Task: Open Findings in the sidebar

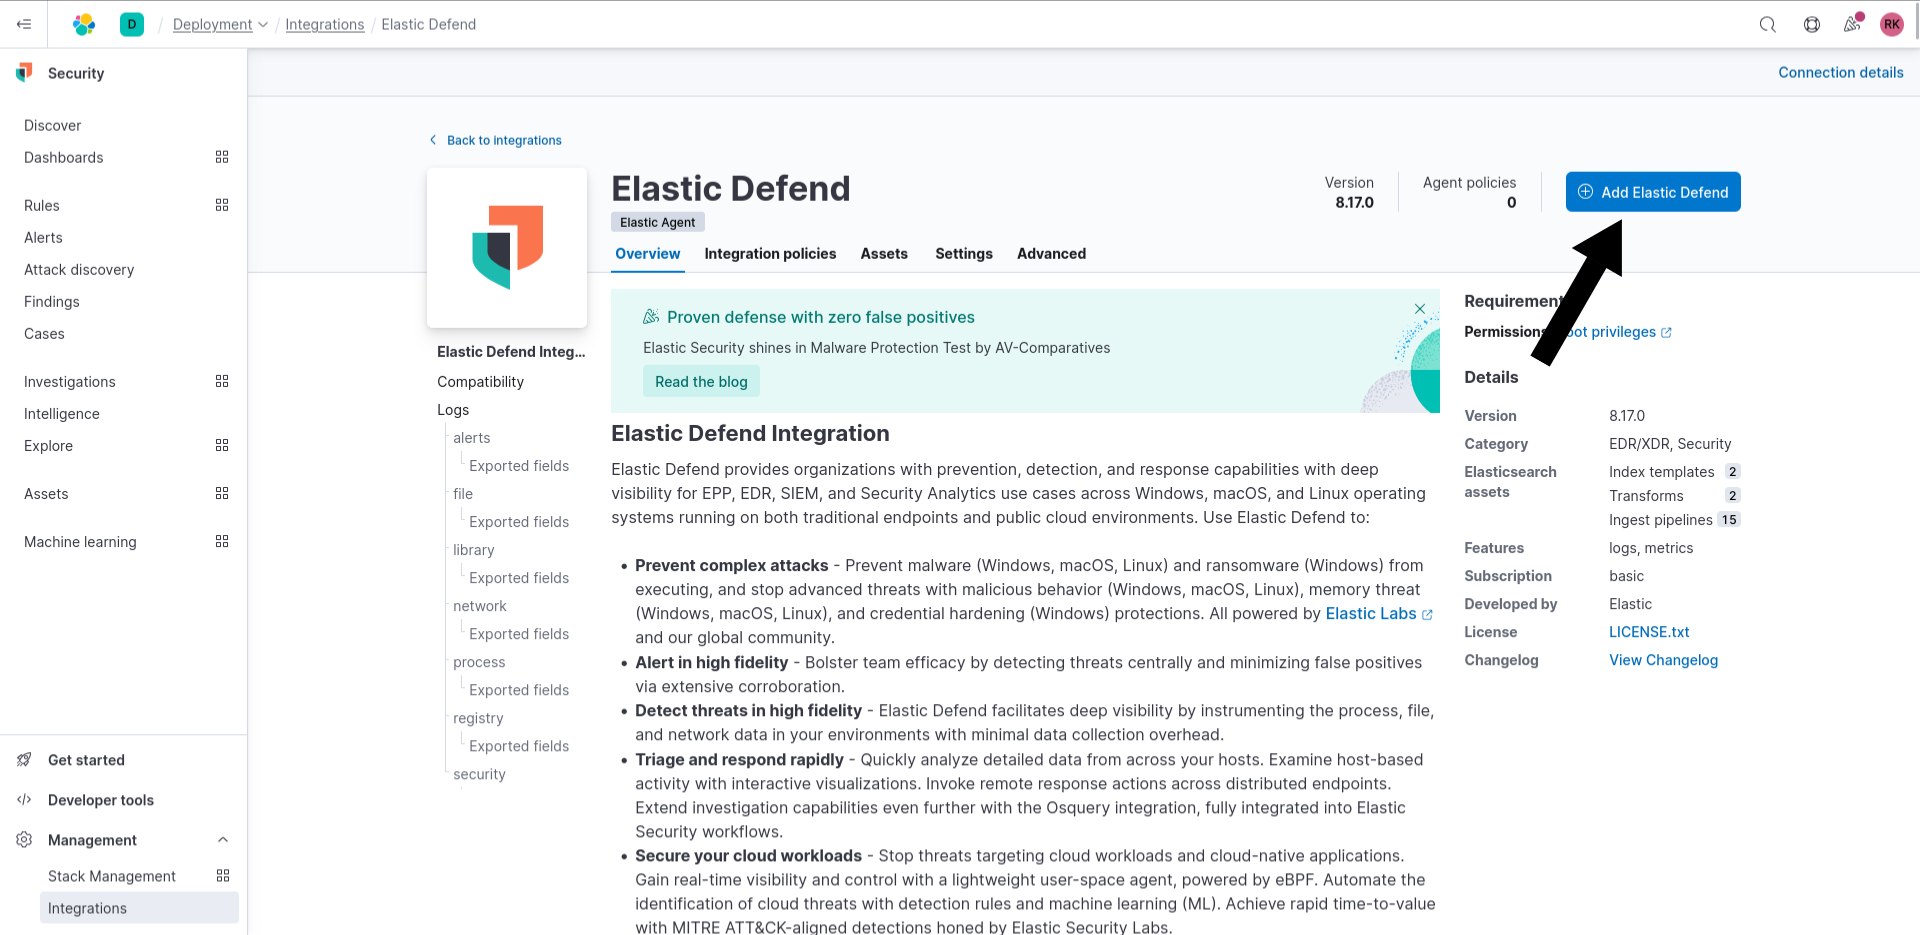Action: (52, 301)
